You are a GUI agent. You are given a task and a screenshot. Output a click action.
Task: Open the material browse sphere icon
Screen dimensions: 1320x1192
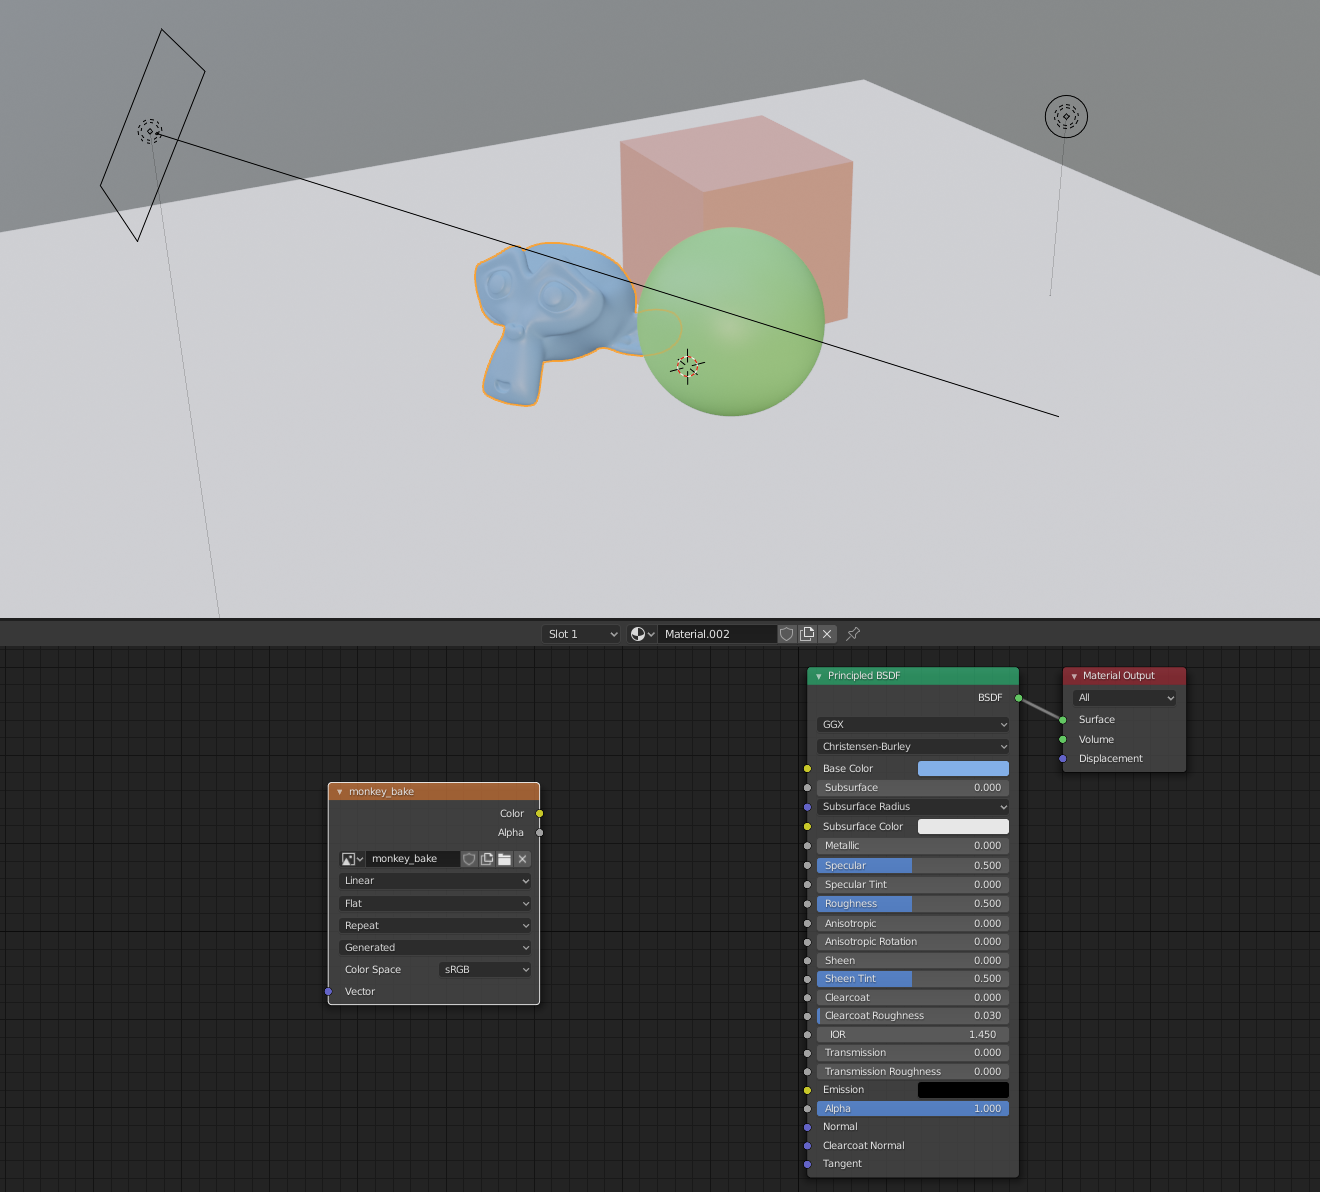pyautogui.click(x=641, y=634)
